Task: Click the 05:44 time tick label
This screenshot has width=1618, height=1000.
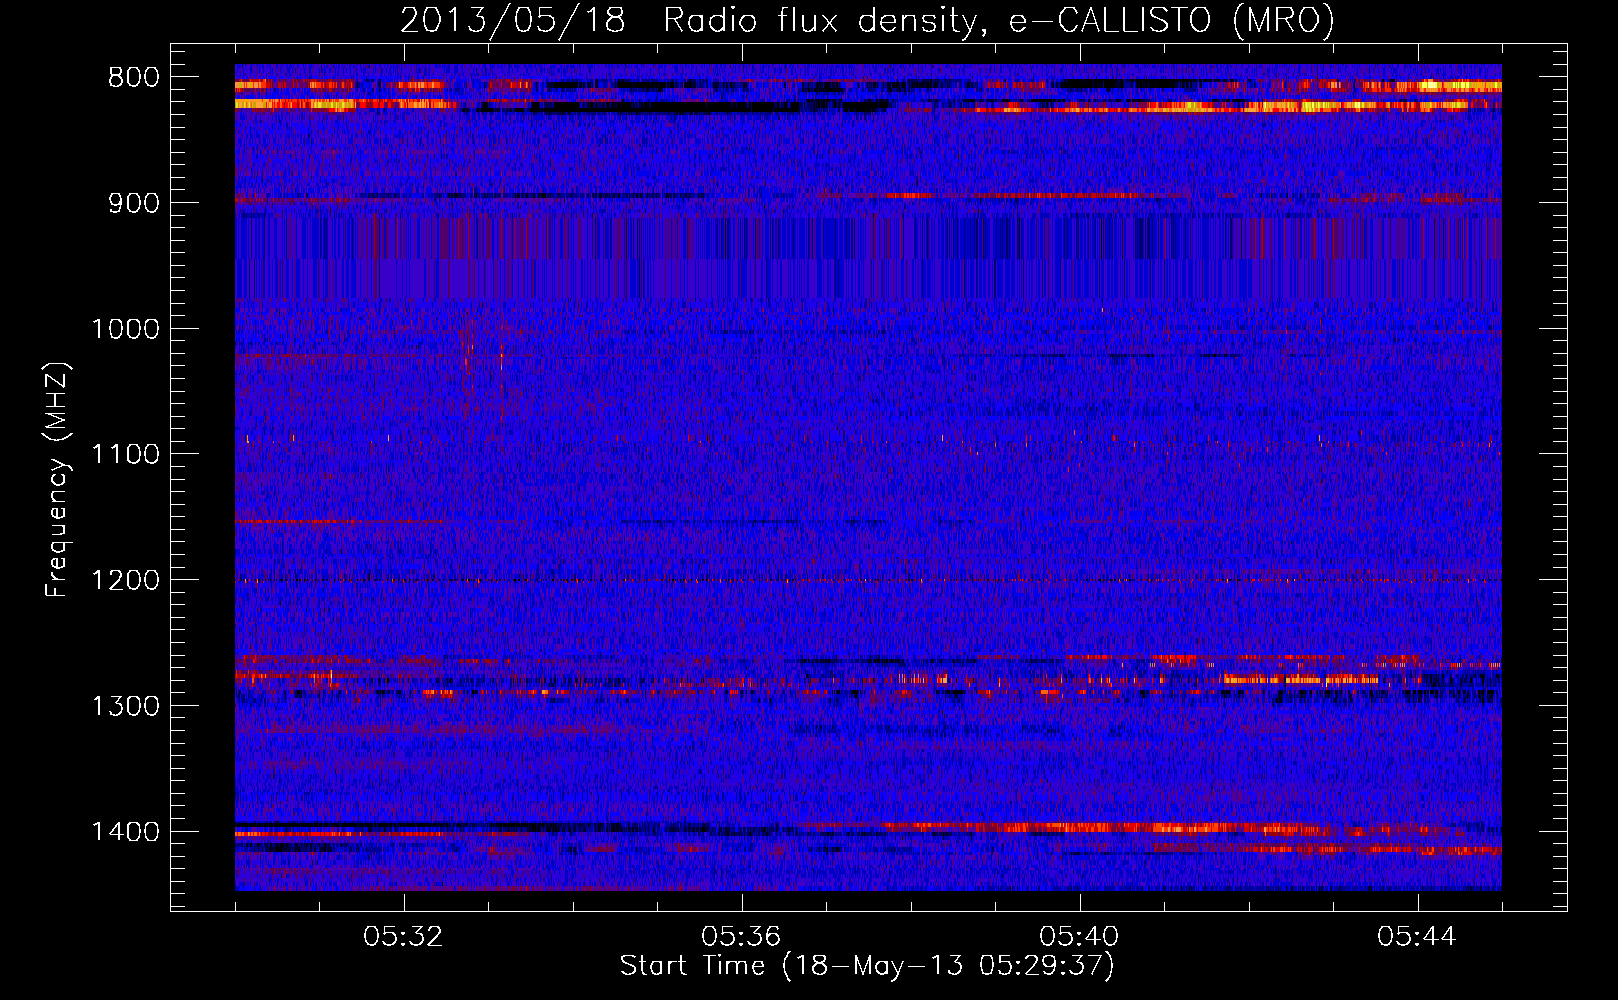Action: point(1417,937)
